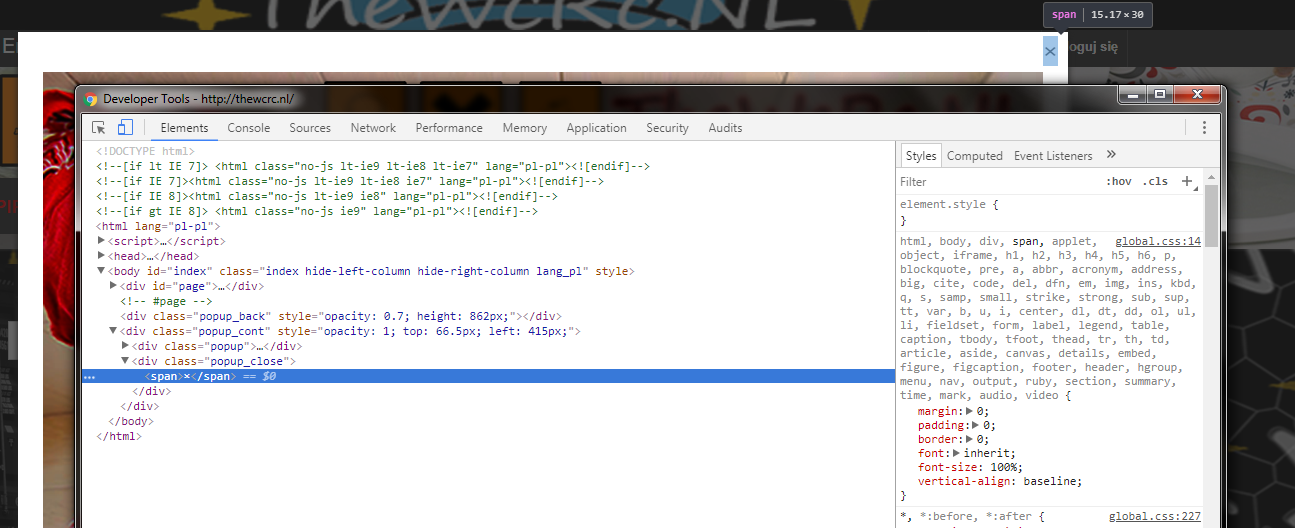Image resolution: width=1295 pixels, height=528 pixels.
Task: Show more Styles pane tabs chevron
Action: tap(1111, 155)
